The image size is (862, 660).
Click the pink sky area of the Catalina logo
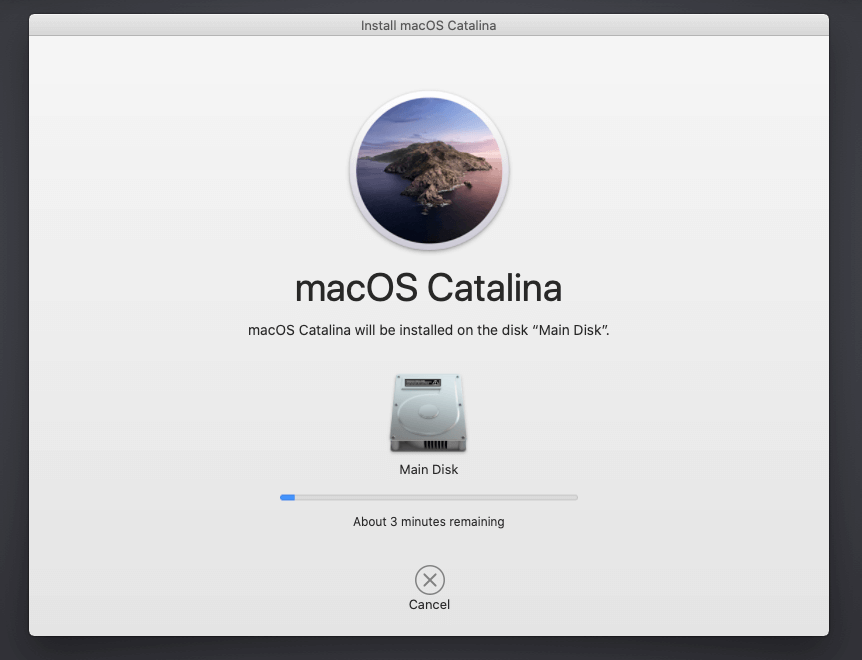coord(472,150)
